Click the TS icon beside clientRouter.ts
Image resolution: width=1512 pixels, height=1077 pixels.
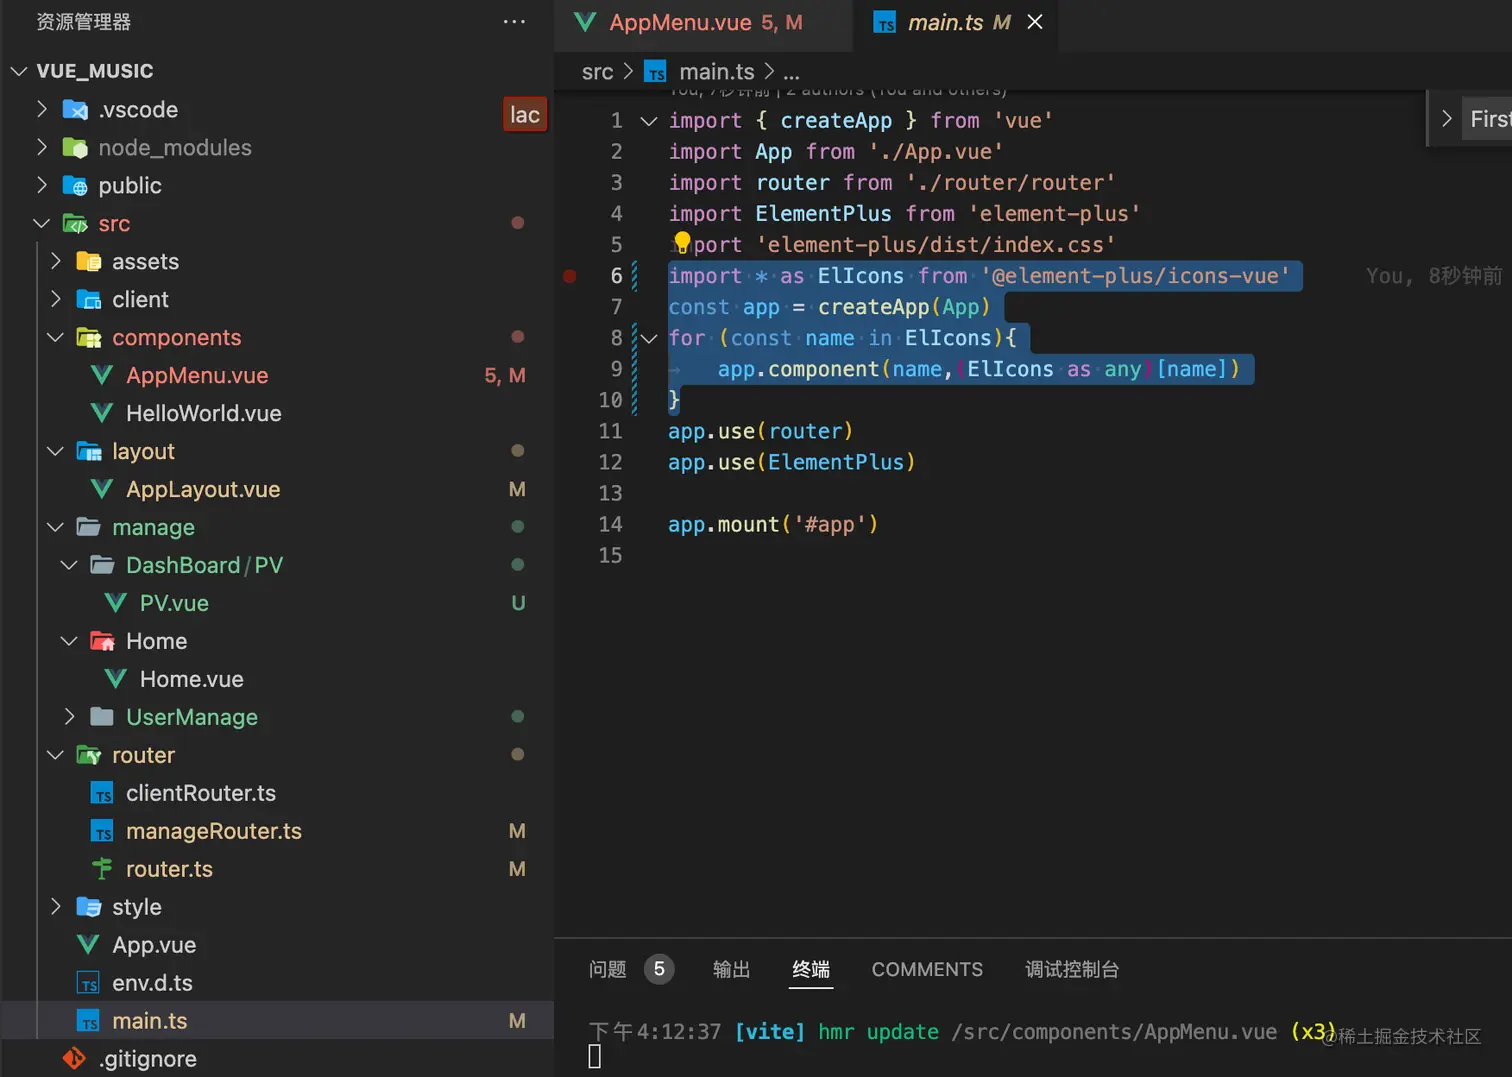[102, 794]
